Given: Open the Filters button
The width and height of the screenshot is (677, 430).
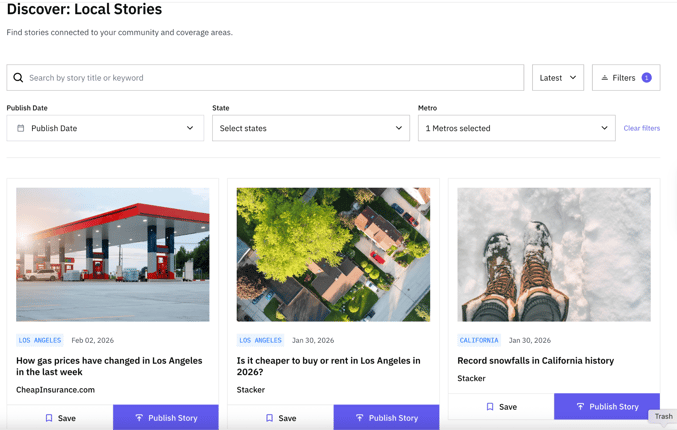Looking at the screenshot, I should point(625,78).
